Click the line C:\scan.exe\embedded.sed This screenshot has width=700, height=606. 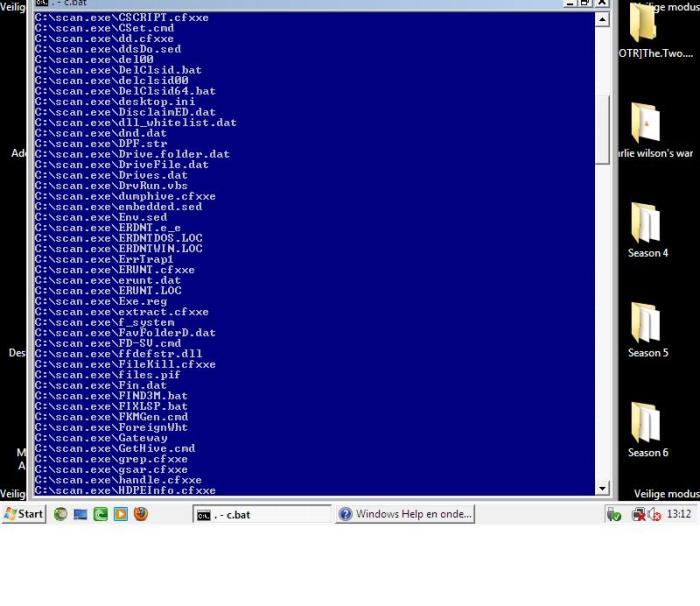118,207
